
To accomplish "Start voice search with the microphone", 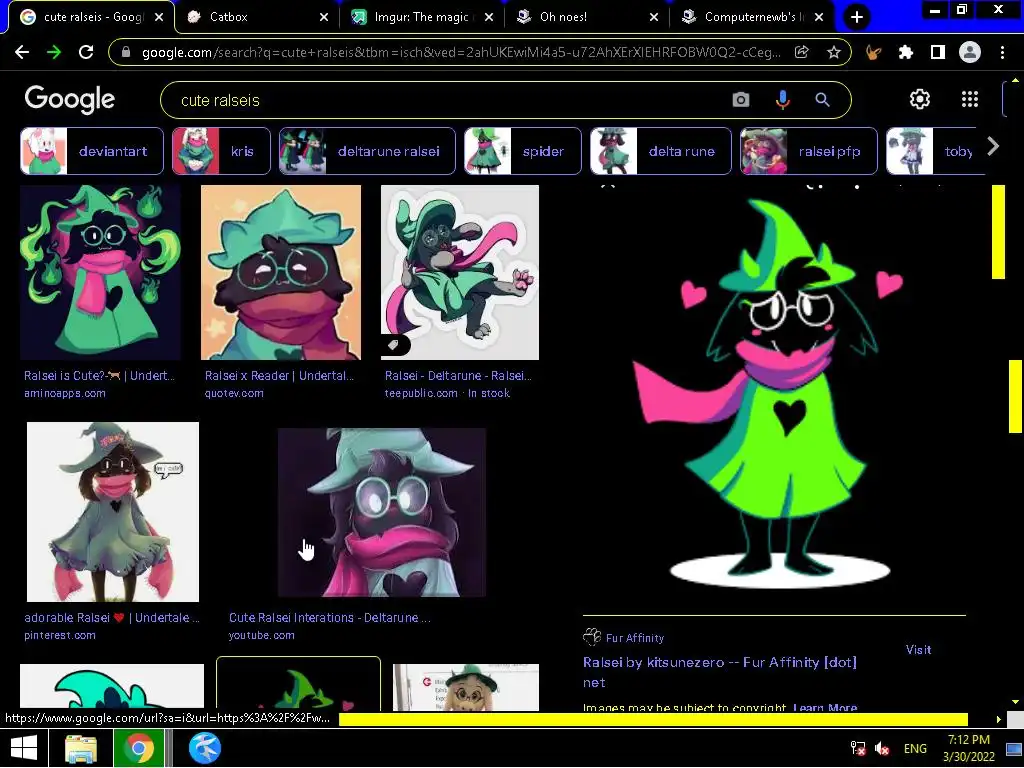I will [782, 100].
